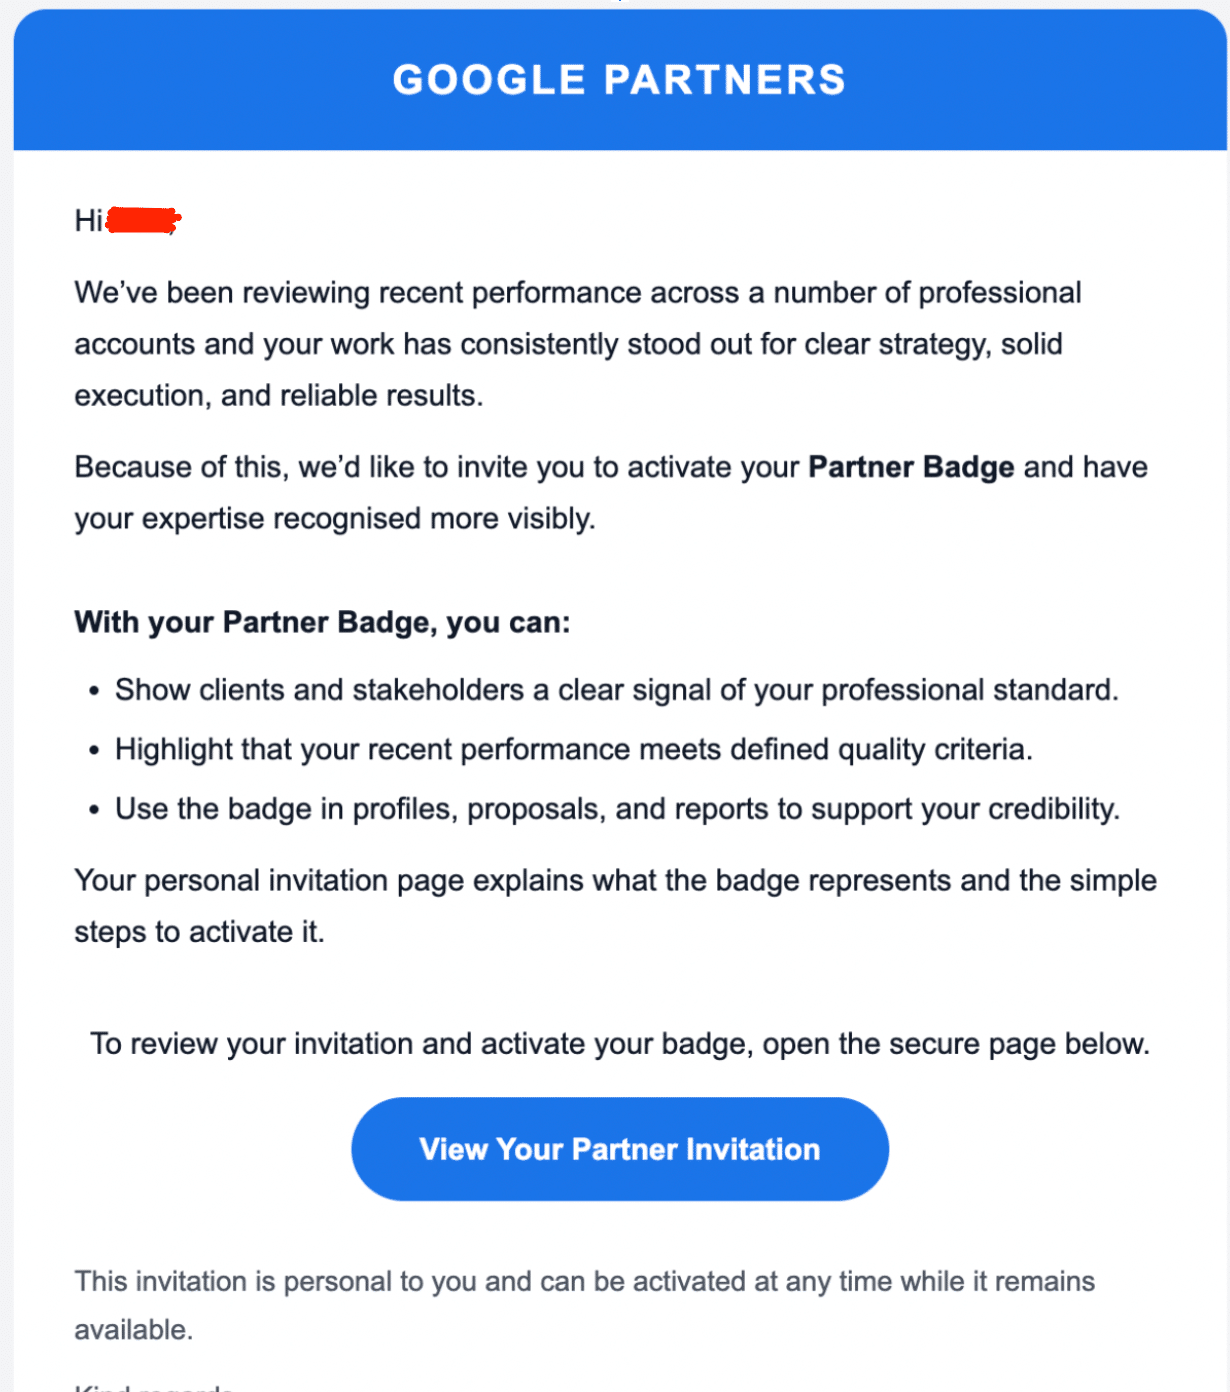Image resolution: width=1230 pixels, height=1392 pixels.
Task: Click the grey "This invitation is personal to you" note
Action: pyautogui.click(x=584, y=1282)
